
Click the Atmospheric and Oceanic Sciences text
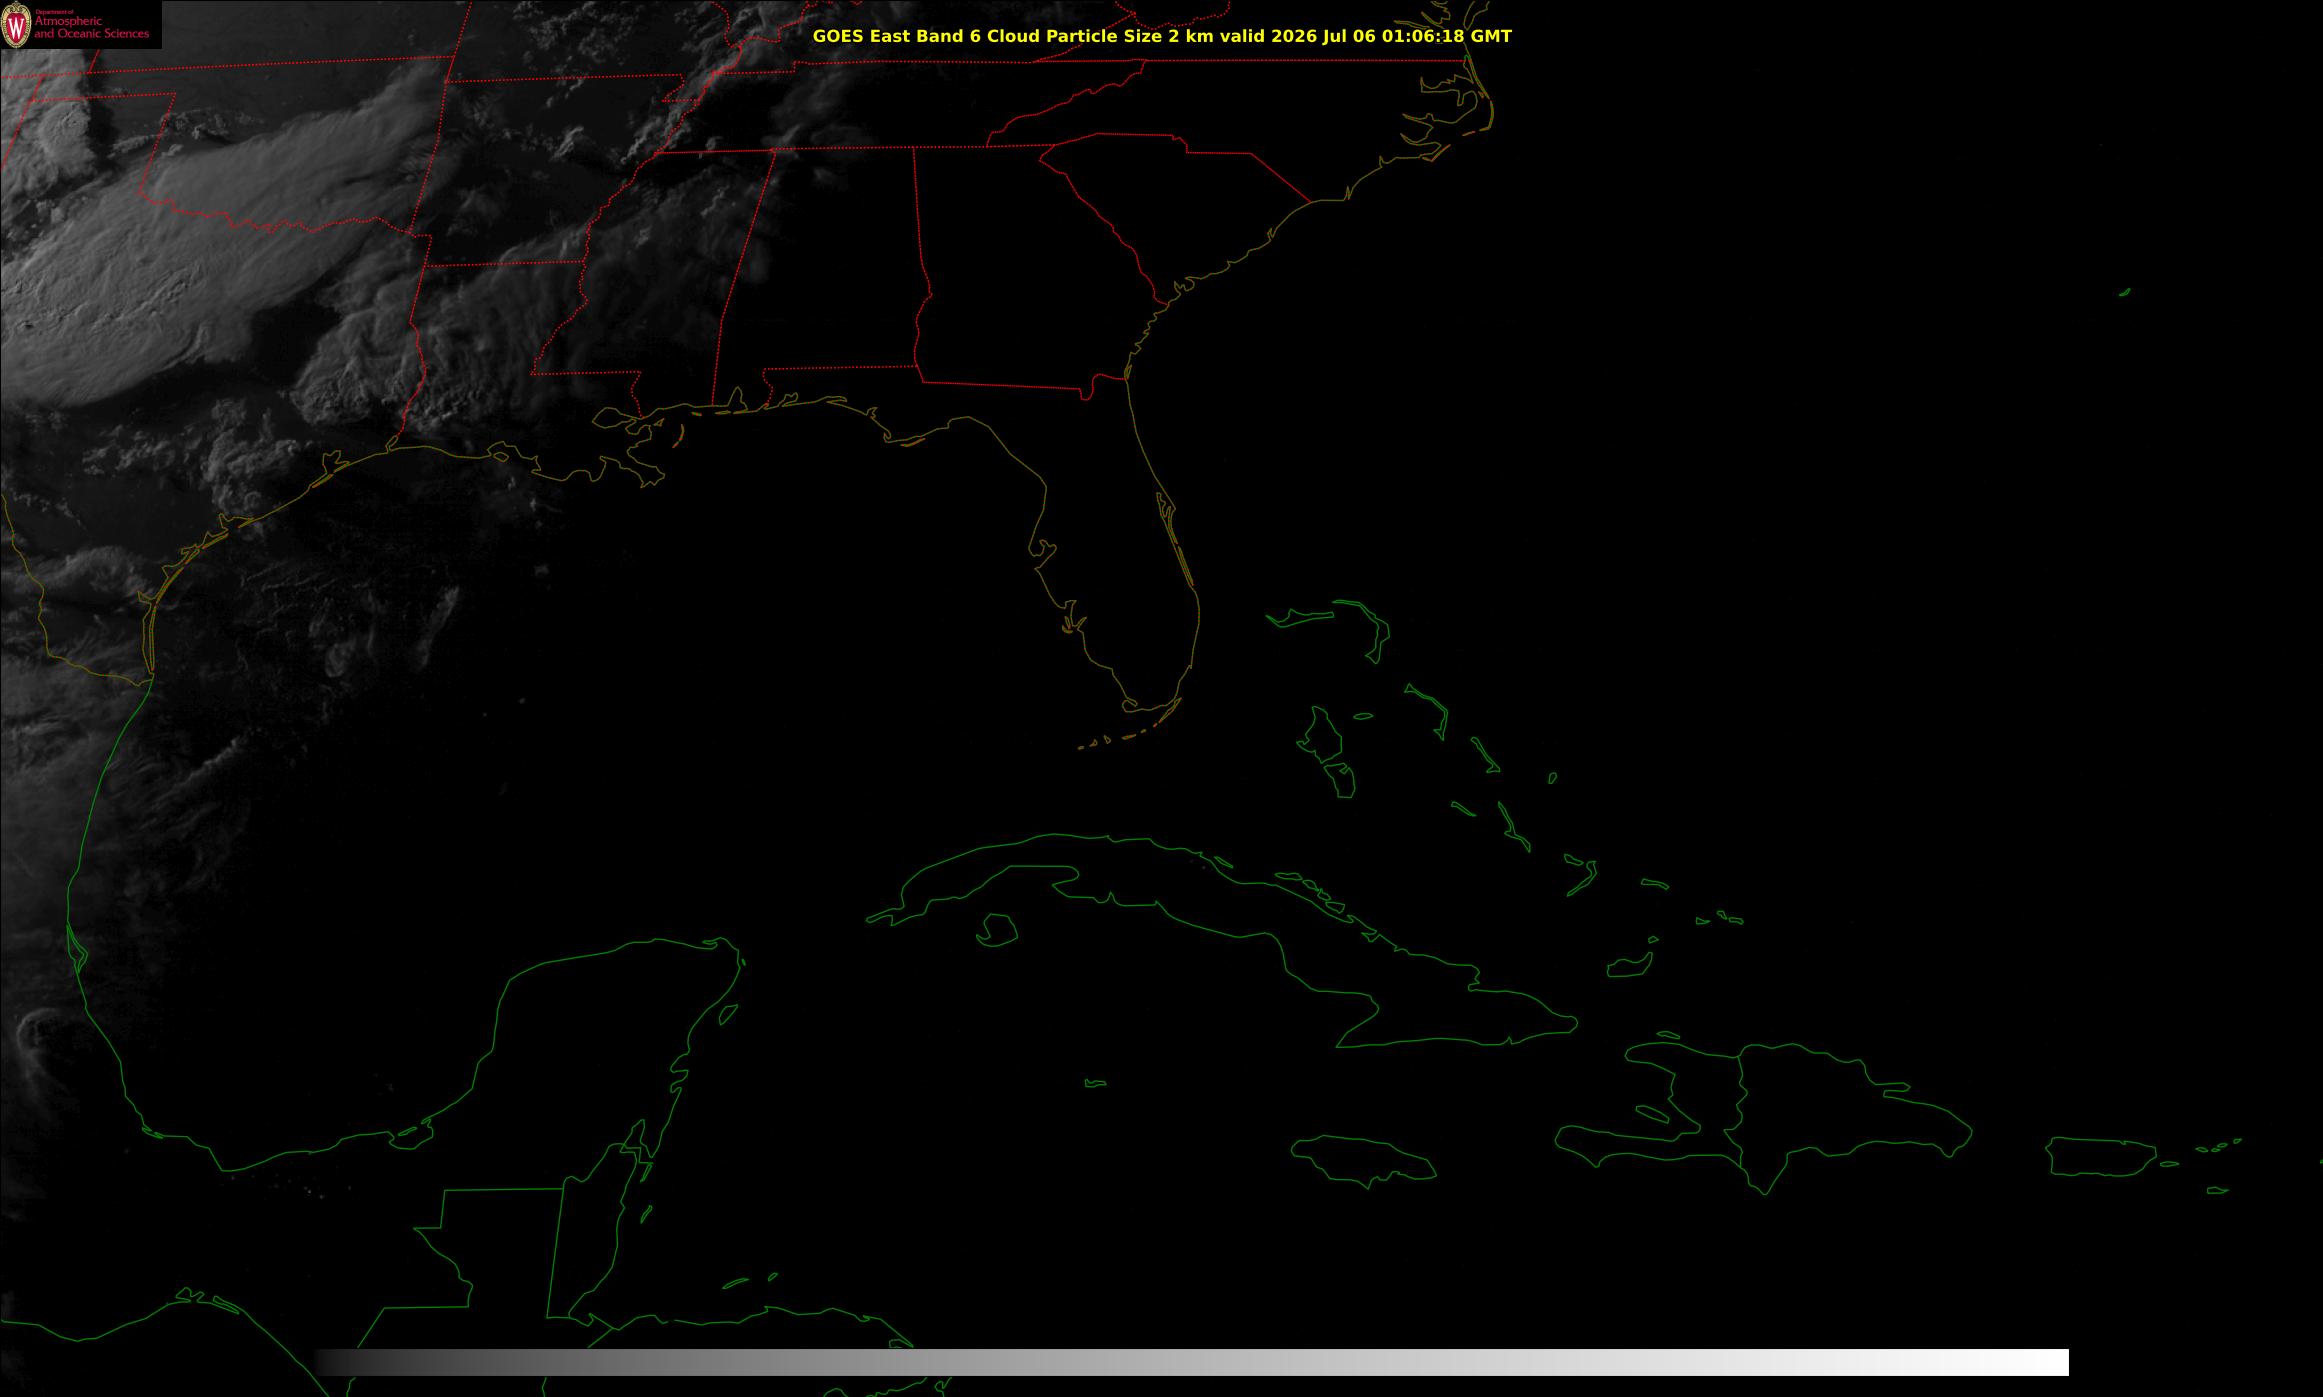tap(91, 28)
